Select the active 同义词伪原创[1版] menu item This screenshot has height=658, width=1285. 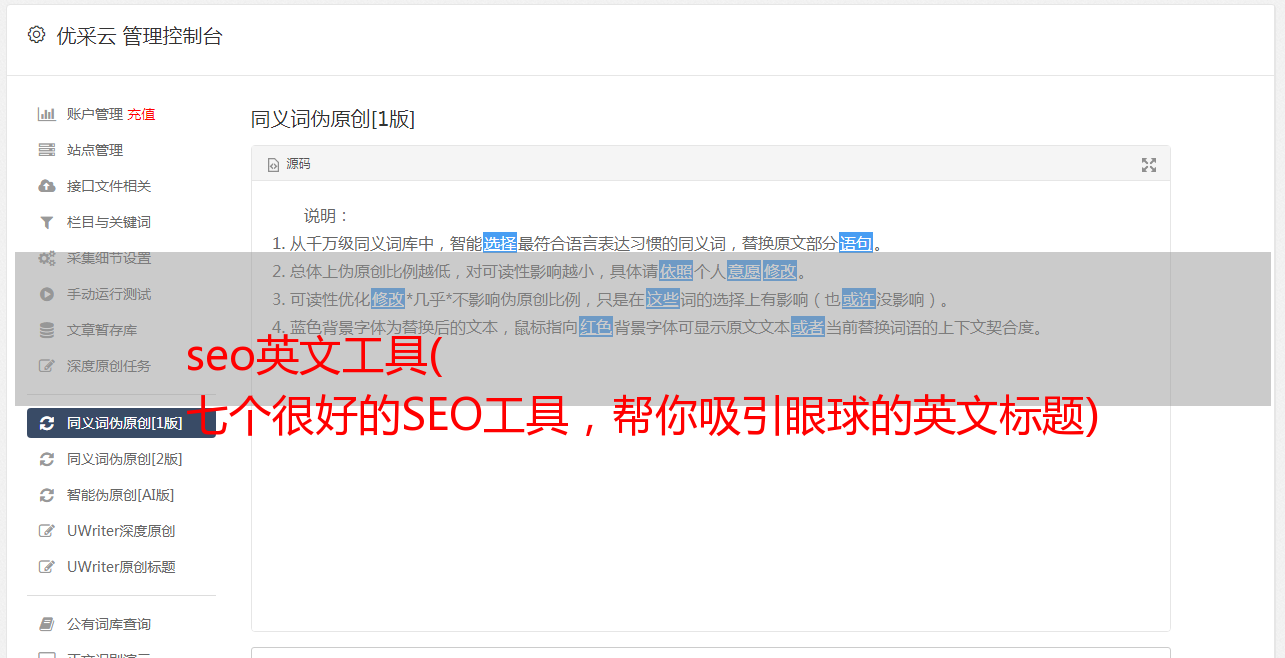tap(121, 423)
